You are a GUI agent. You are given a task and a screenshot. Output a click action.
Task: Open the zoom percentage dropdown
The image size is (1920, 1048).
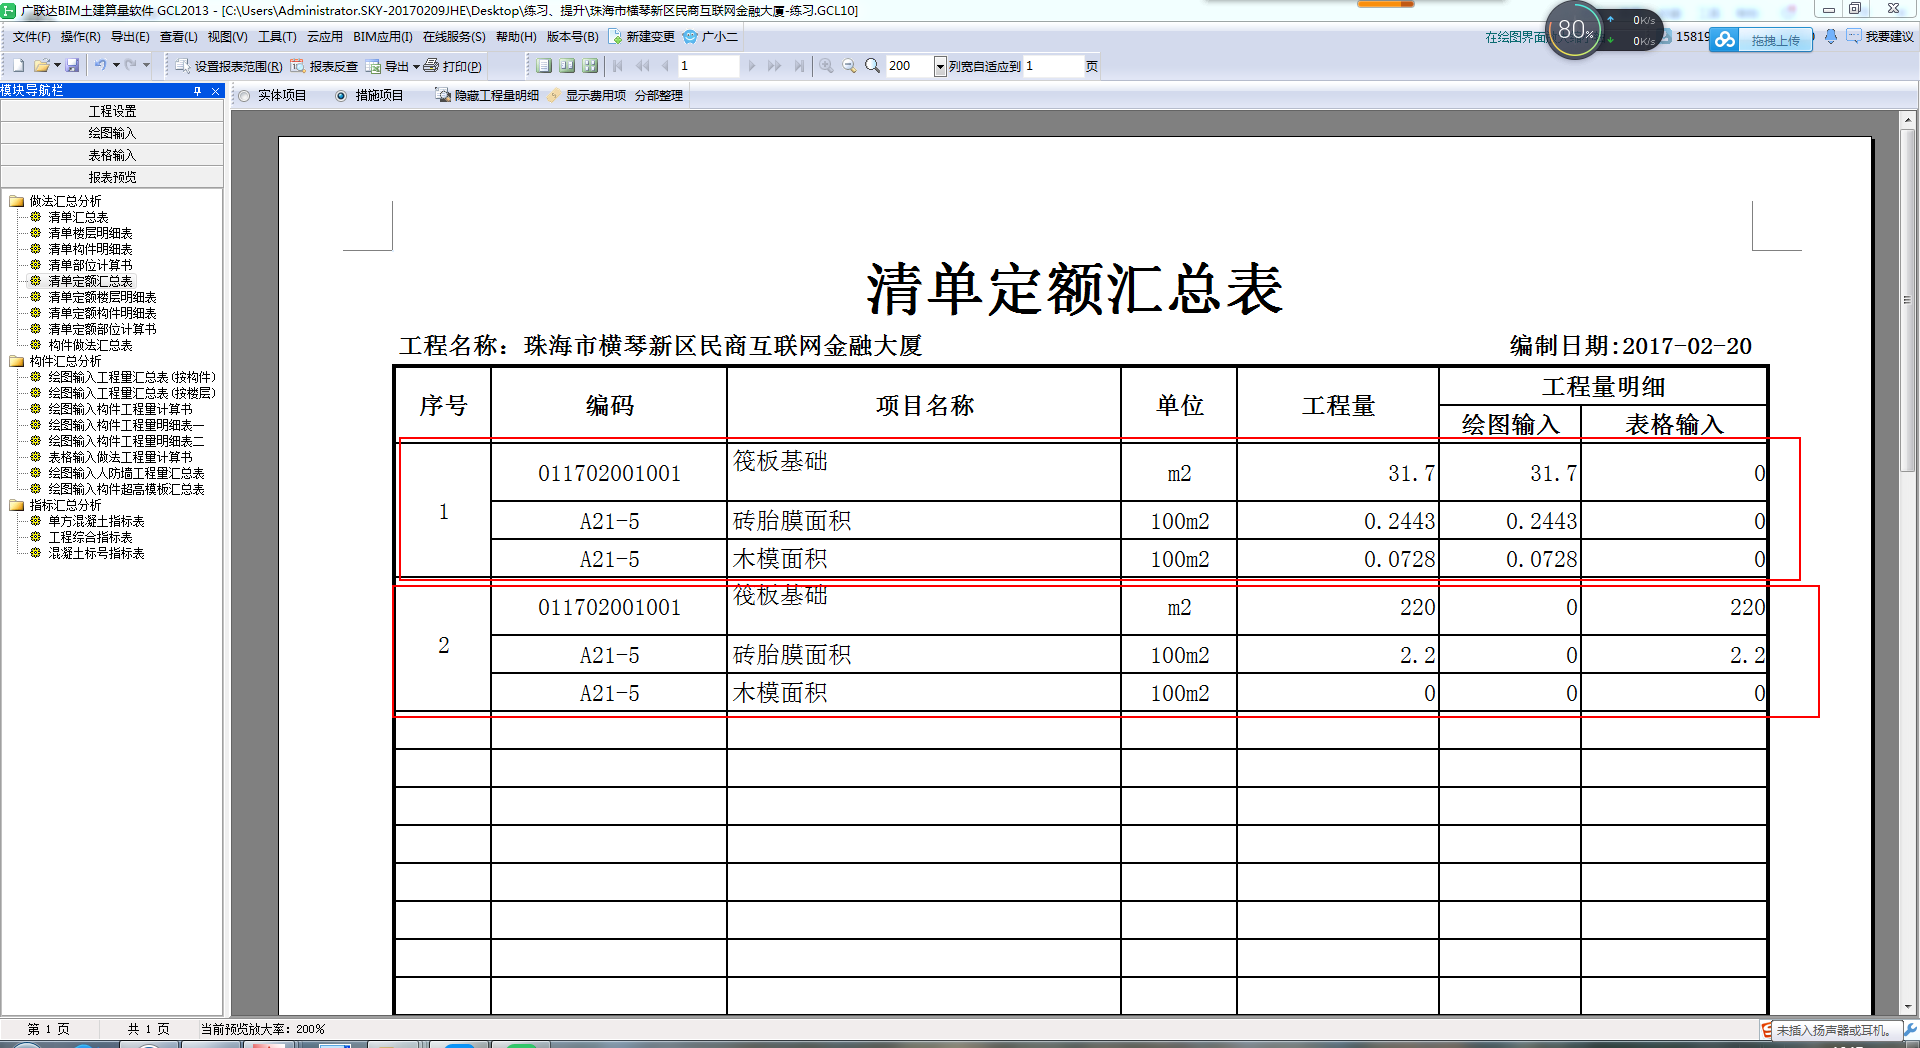(940, 66)
